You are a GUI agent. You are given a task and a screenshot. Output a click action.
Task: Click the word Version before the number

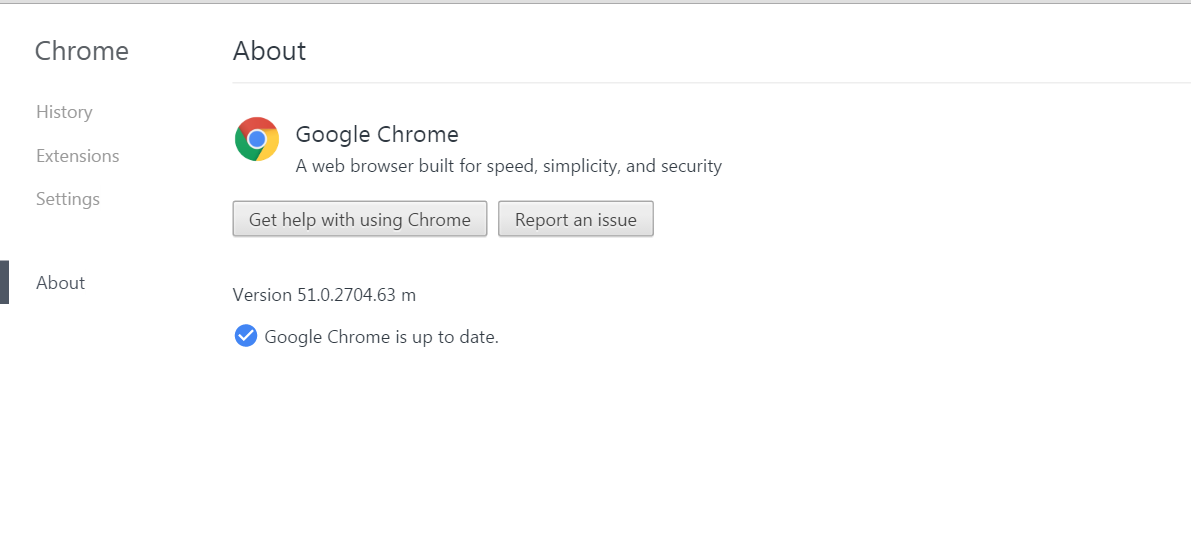pyautogui.click(x=262, y=295)
